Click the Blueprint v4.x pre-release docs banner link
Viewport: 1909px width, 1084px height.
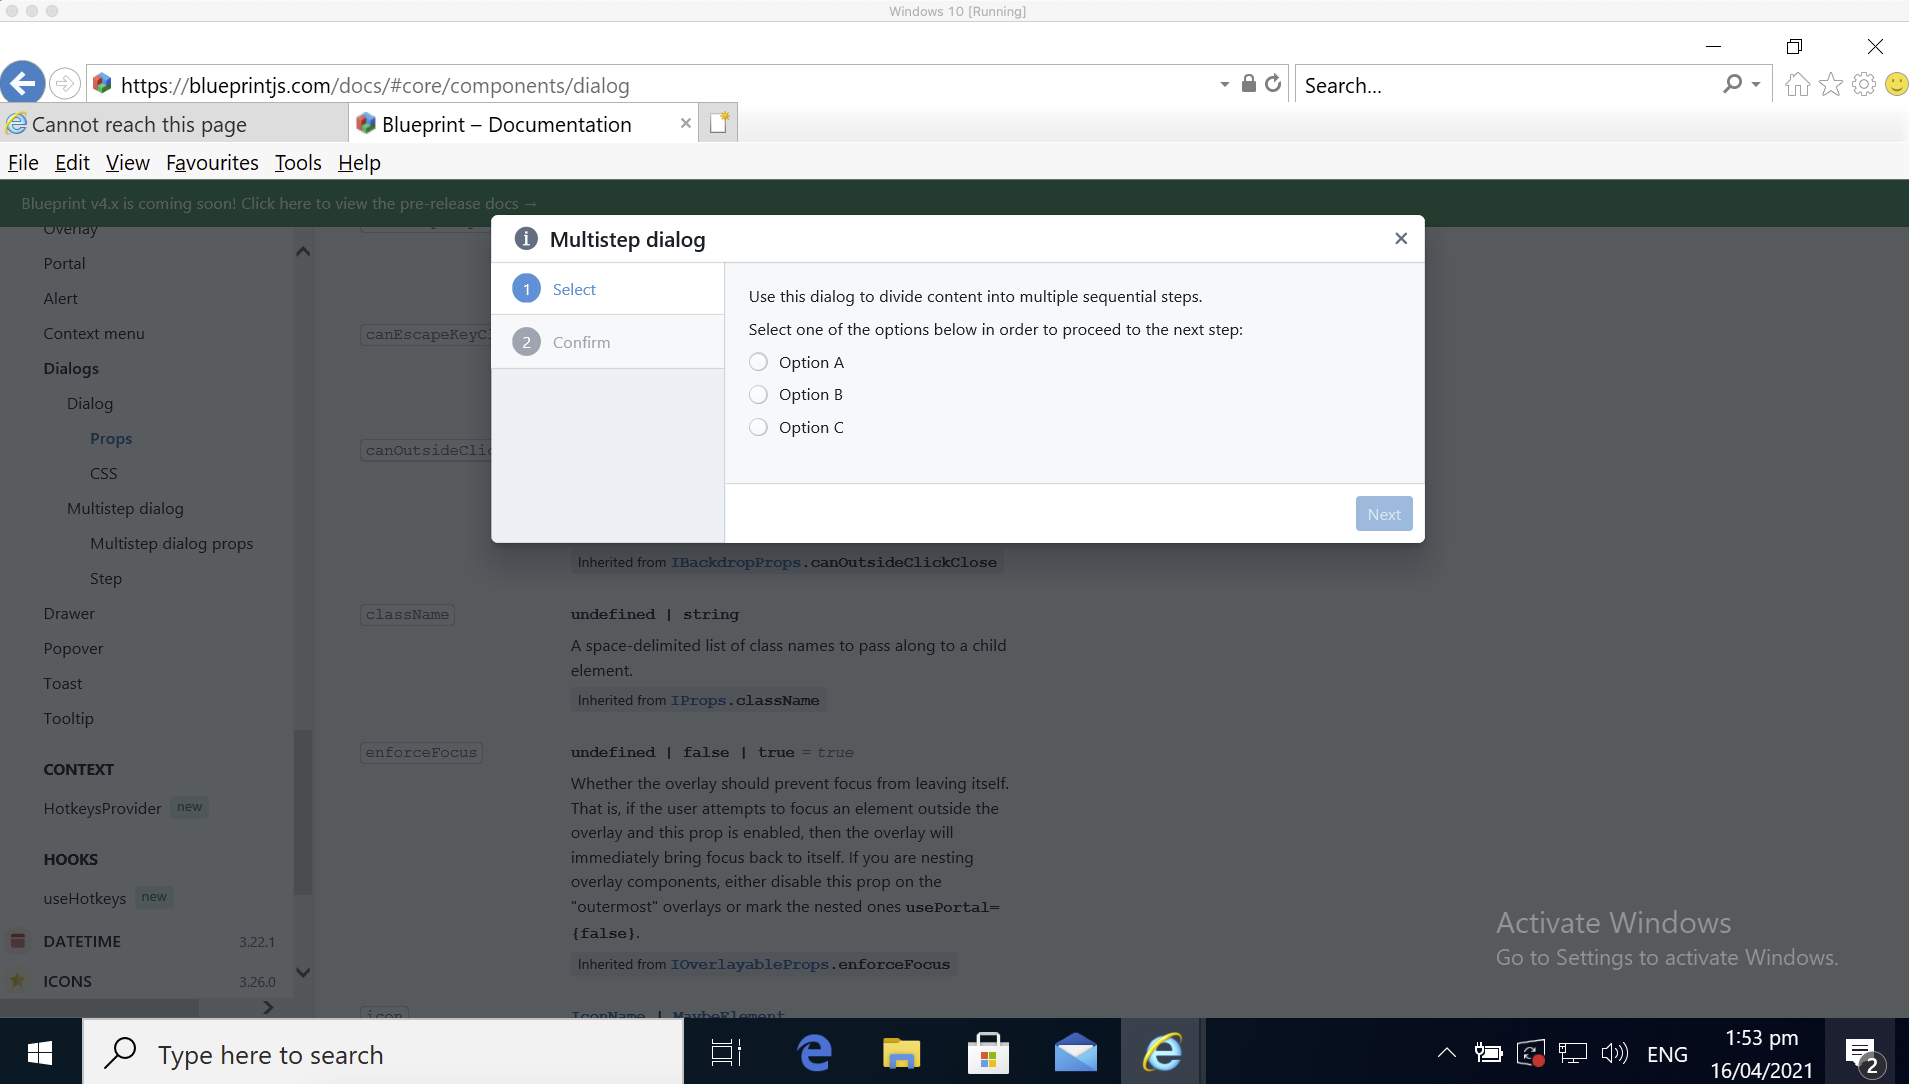(279, 203)
